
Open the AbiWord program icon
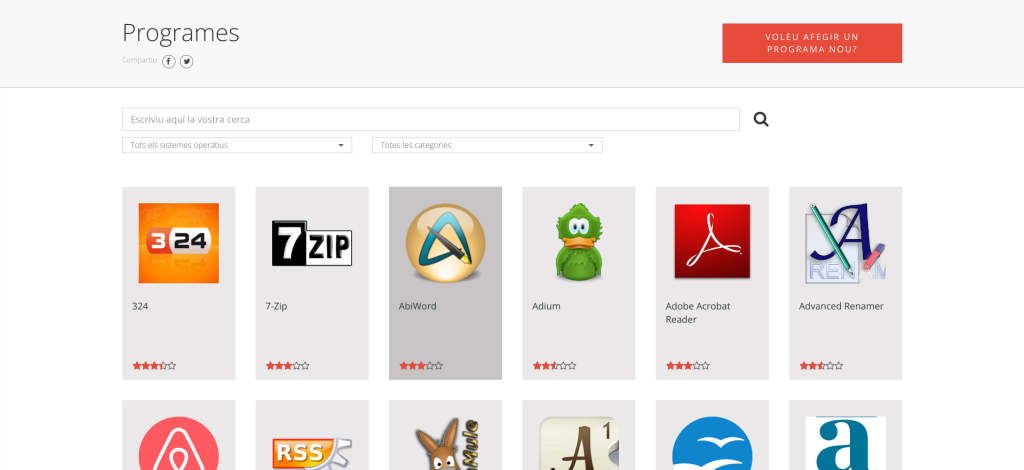(x=445, y=243)
